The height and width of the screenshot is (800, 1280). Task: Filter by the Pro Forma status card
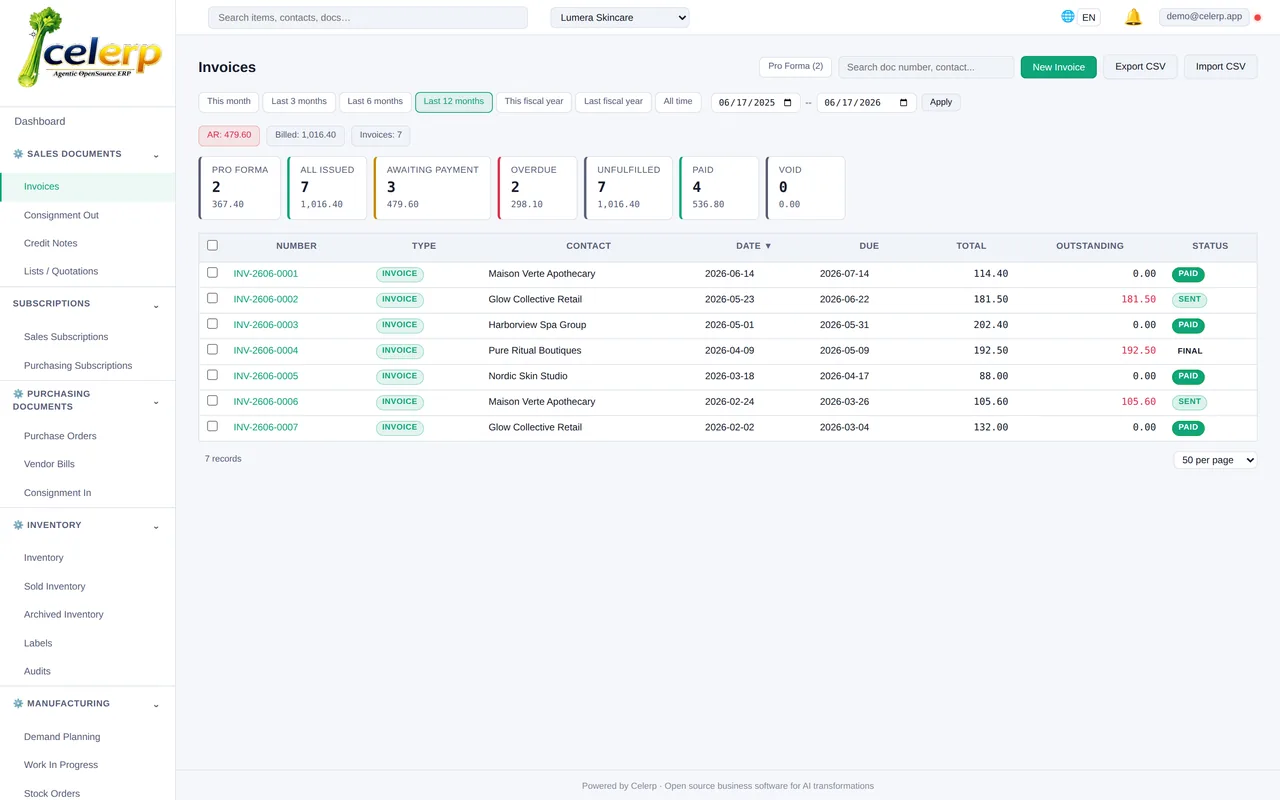pos(240,188)
